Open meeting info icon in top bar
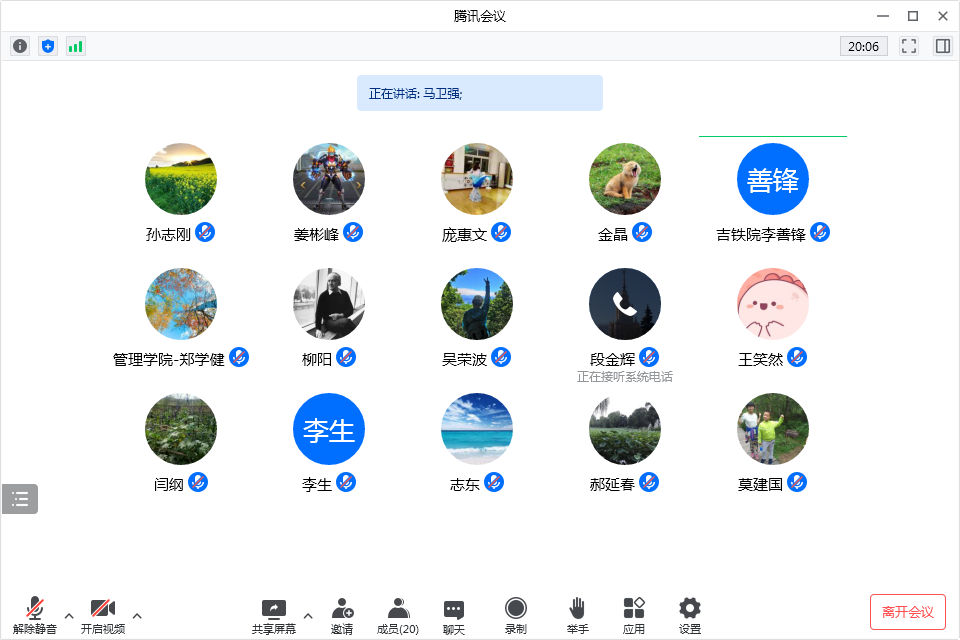 20,46
